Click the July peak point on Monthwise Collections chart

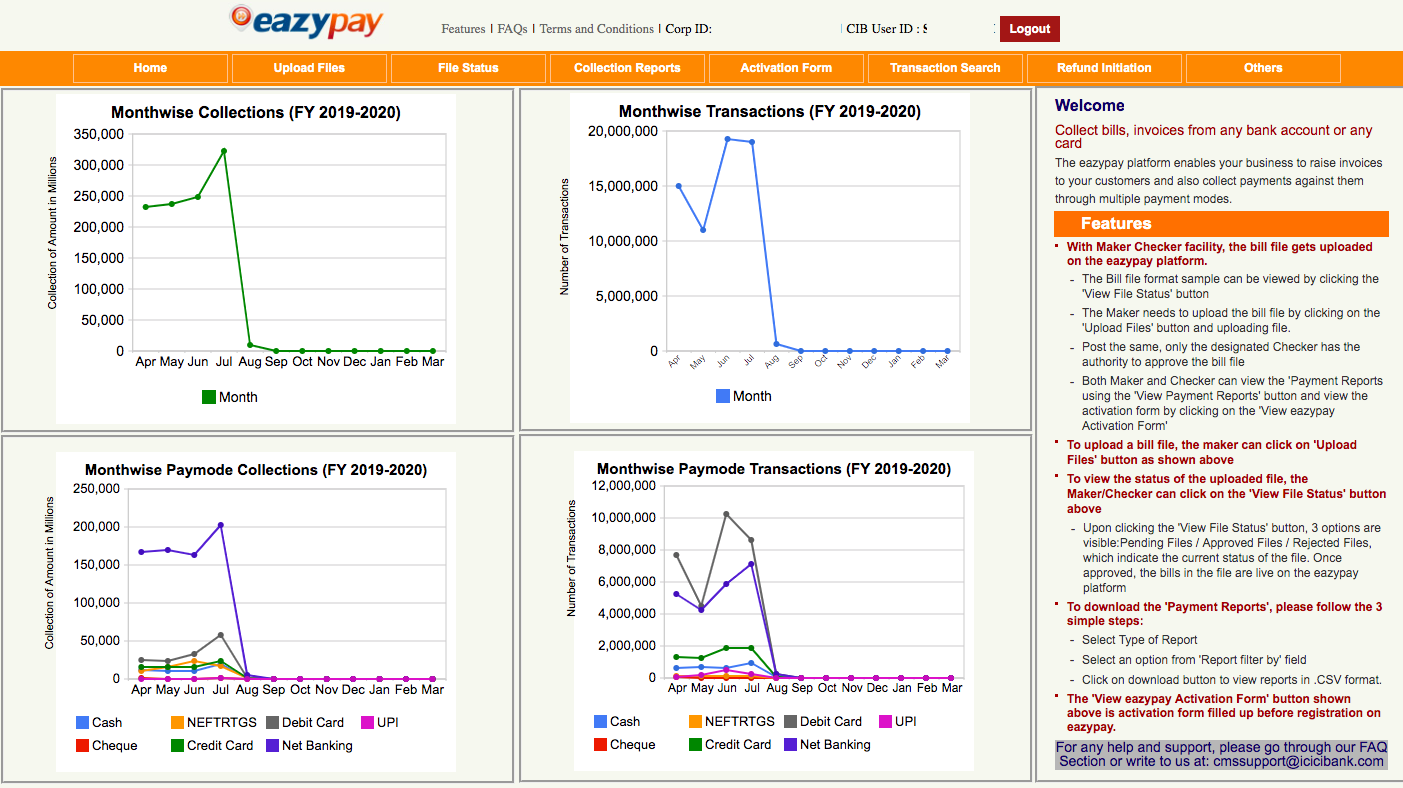click(224, 152)
